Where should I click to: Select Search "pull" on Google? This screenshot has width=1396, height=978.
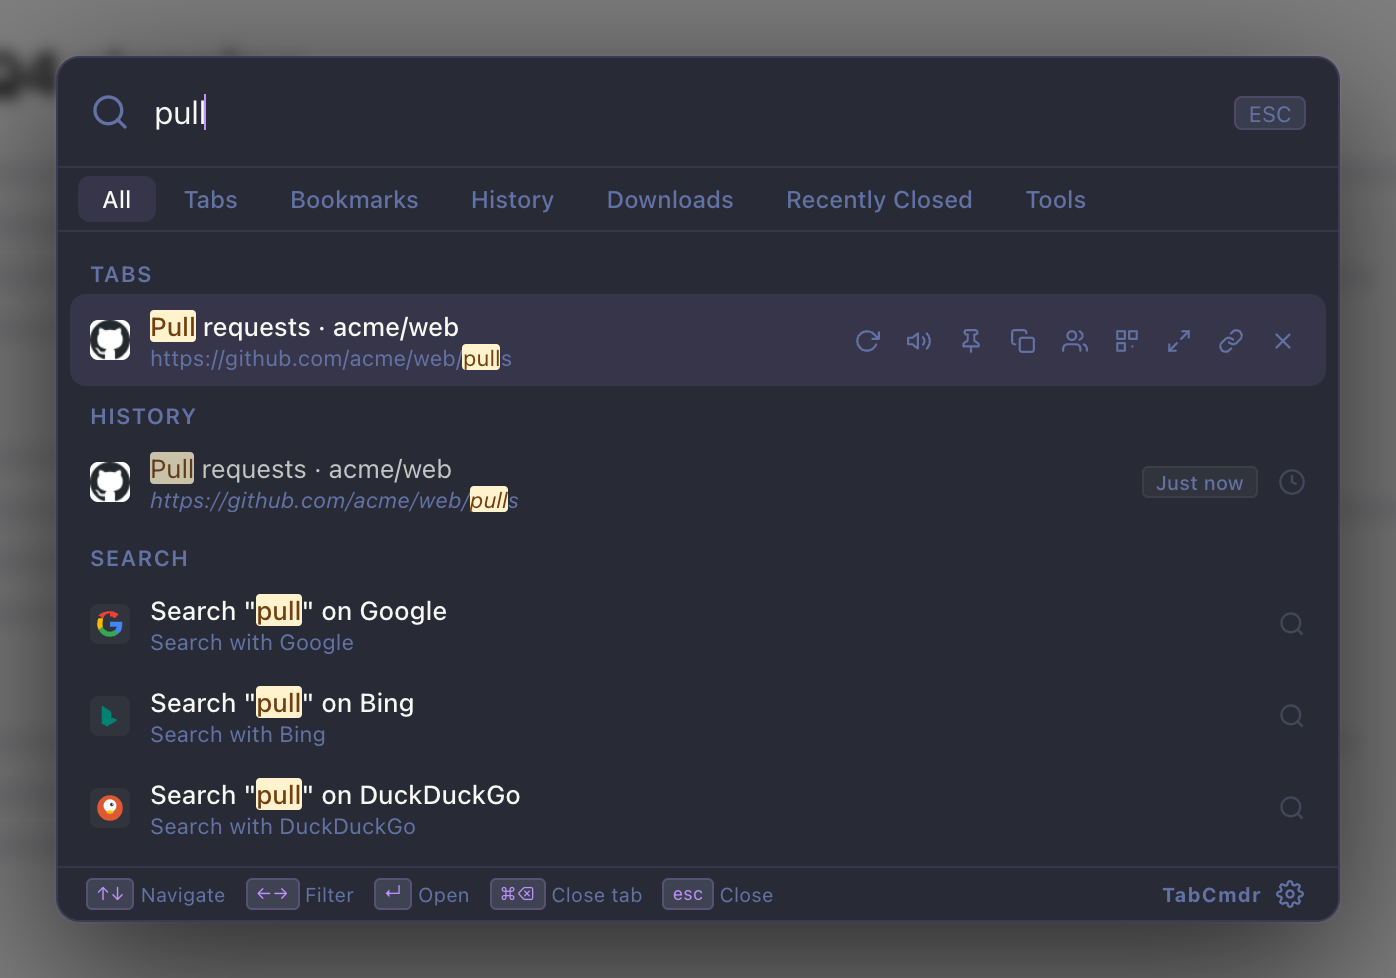coord(698,624)
